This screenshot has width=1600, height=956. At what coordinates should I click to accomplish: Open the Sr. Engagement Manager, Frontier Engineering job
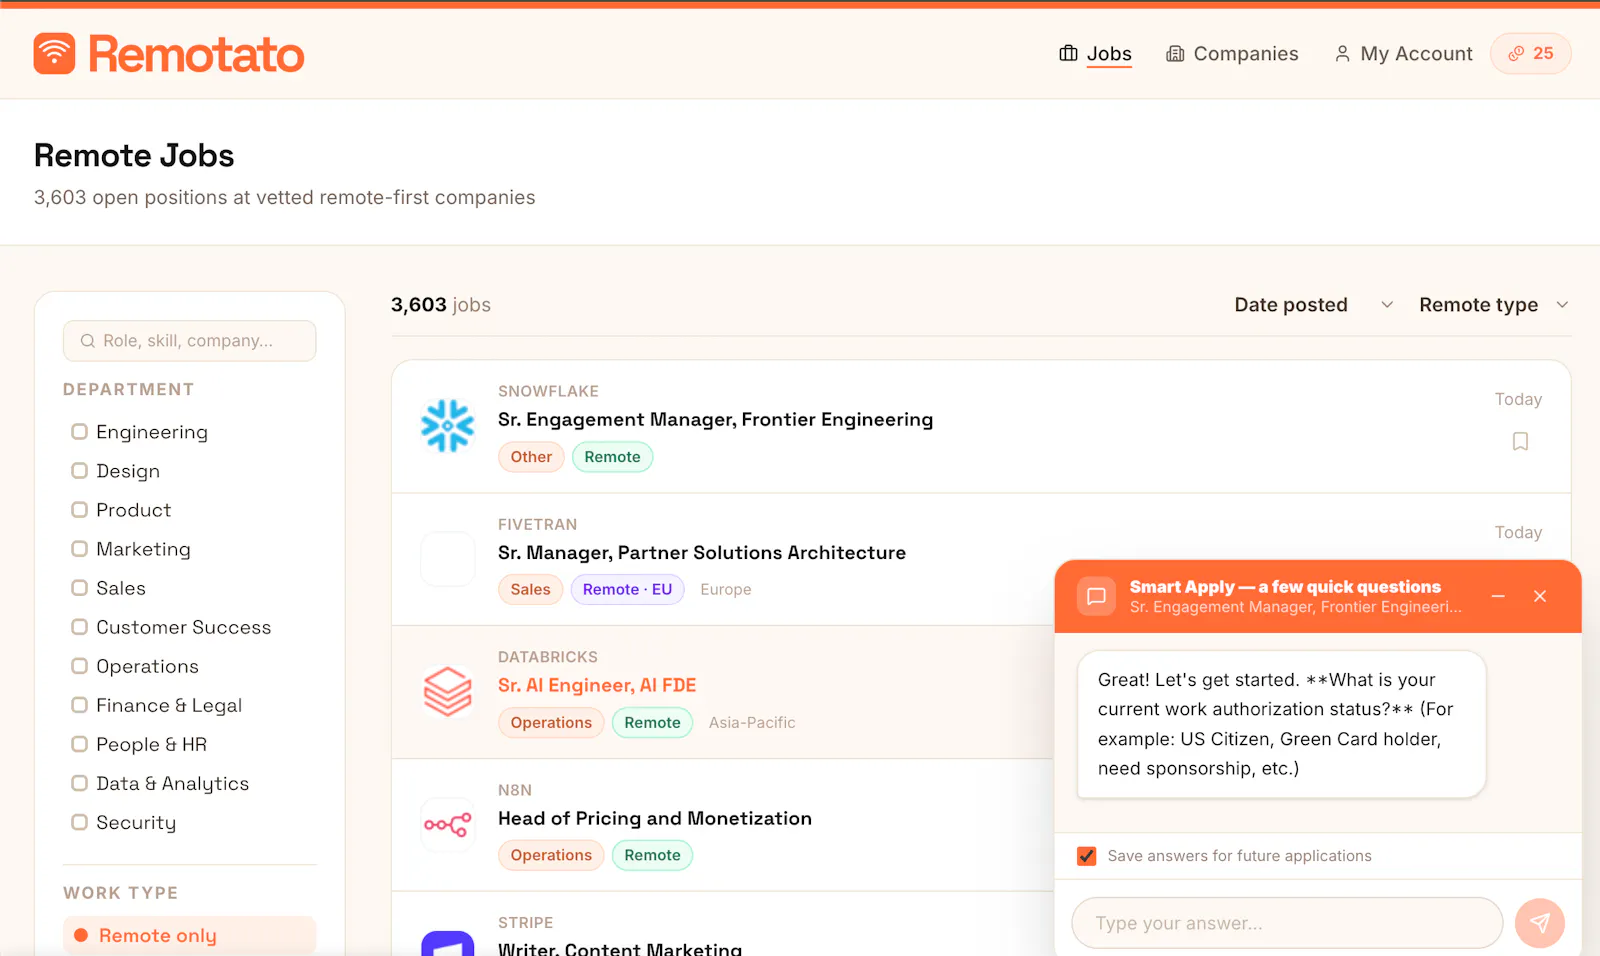click(715, 420)
